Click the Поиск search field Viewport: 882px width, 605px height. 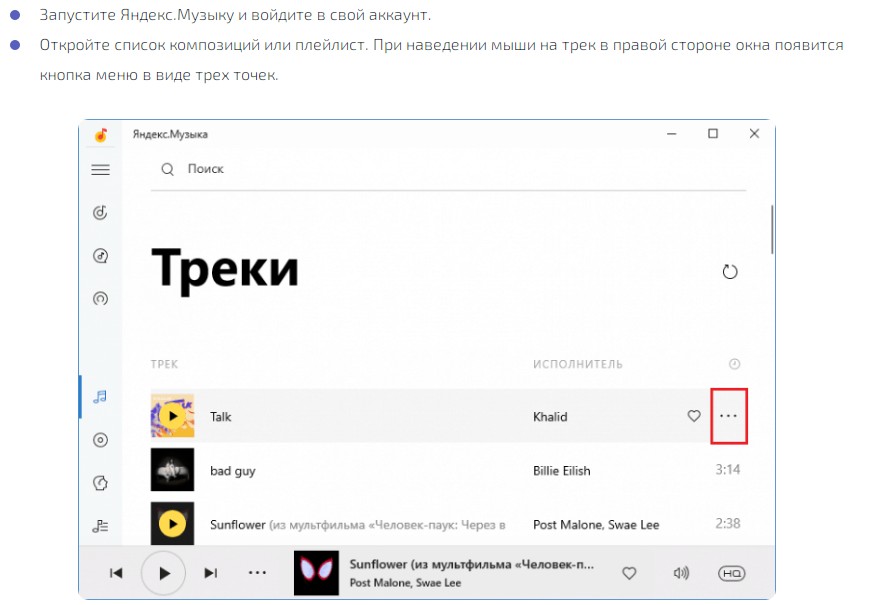pyautogui.click(x=448, y=169)
